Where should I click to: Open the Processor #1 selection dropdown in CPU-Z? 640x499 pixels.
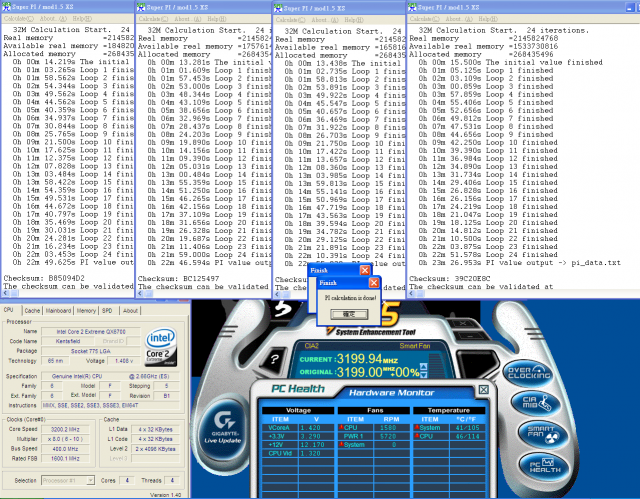point(91,480)
